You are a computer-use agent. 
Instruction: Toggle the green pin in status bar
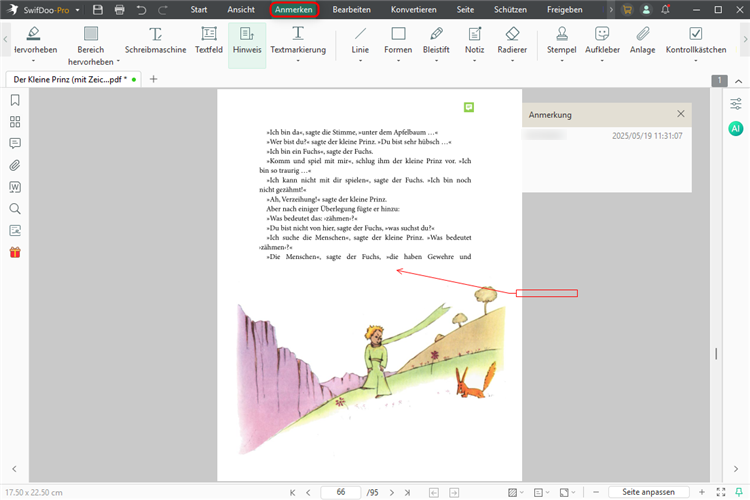[739, 492]
